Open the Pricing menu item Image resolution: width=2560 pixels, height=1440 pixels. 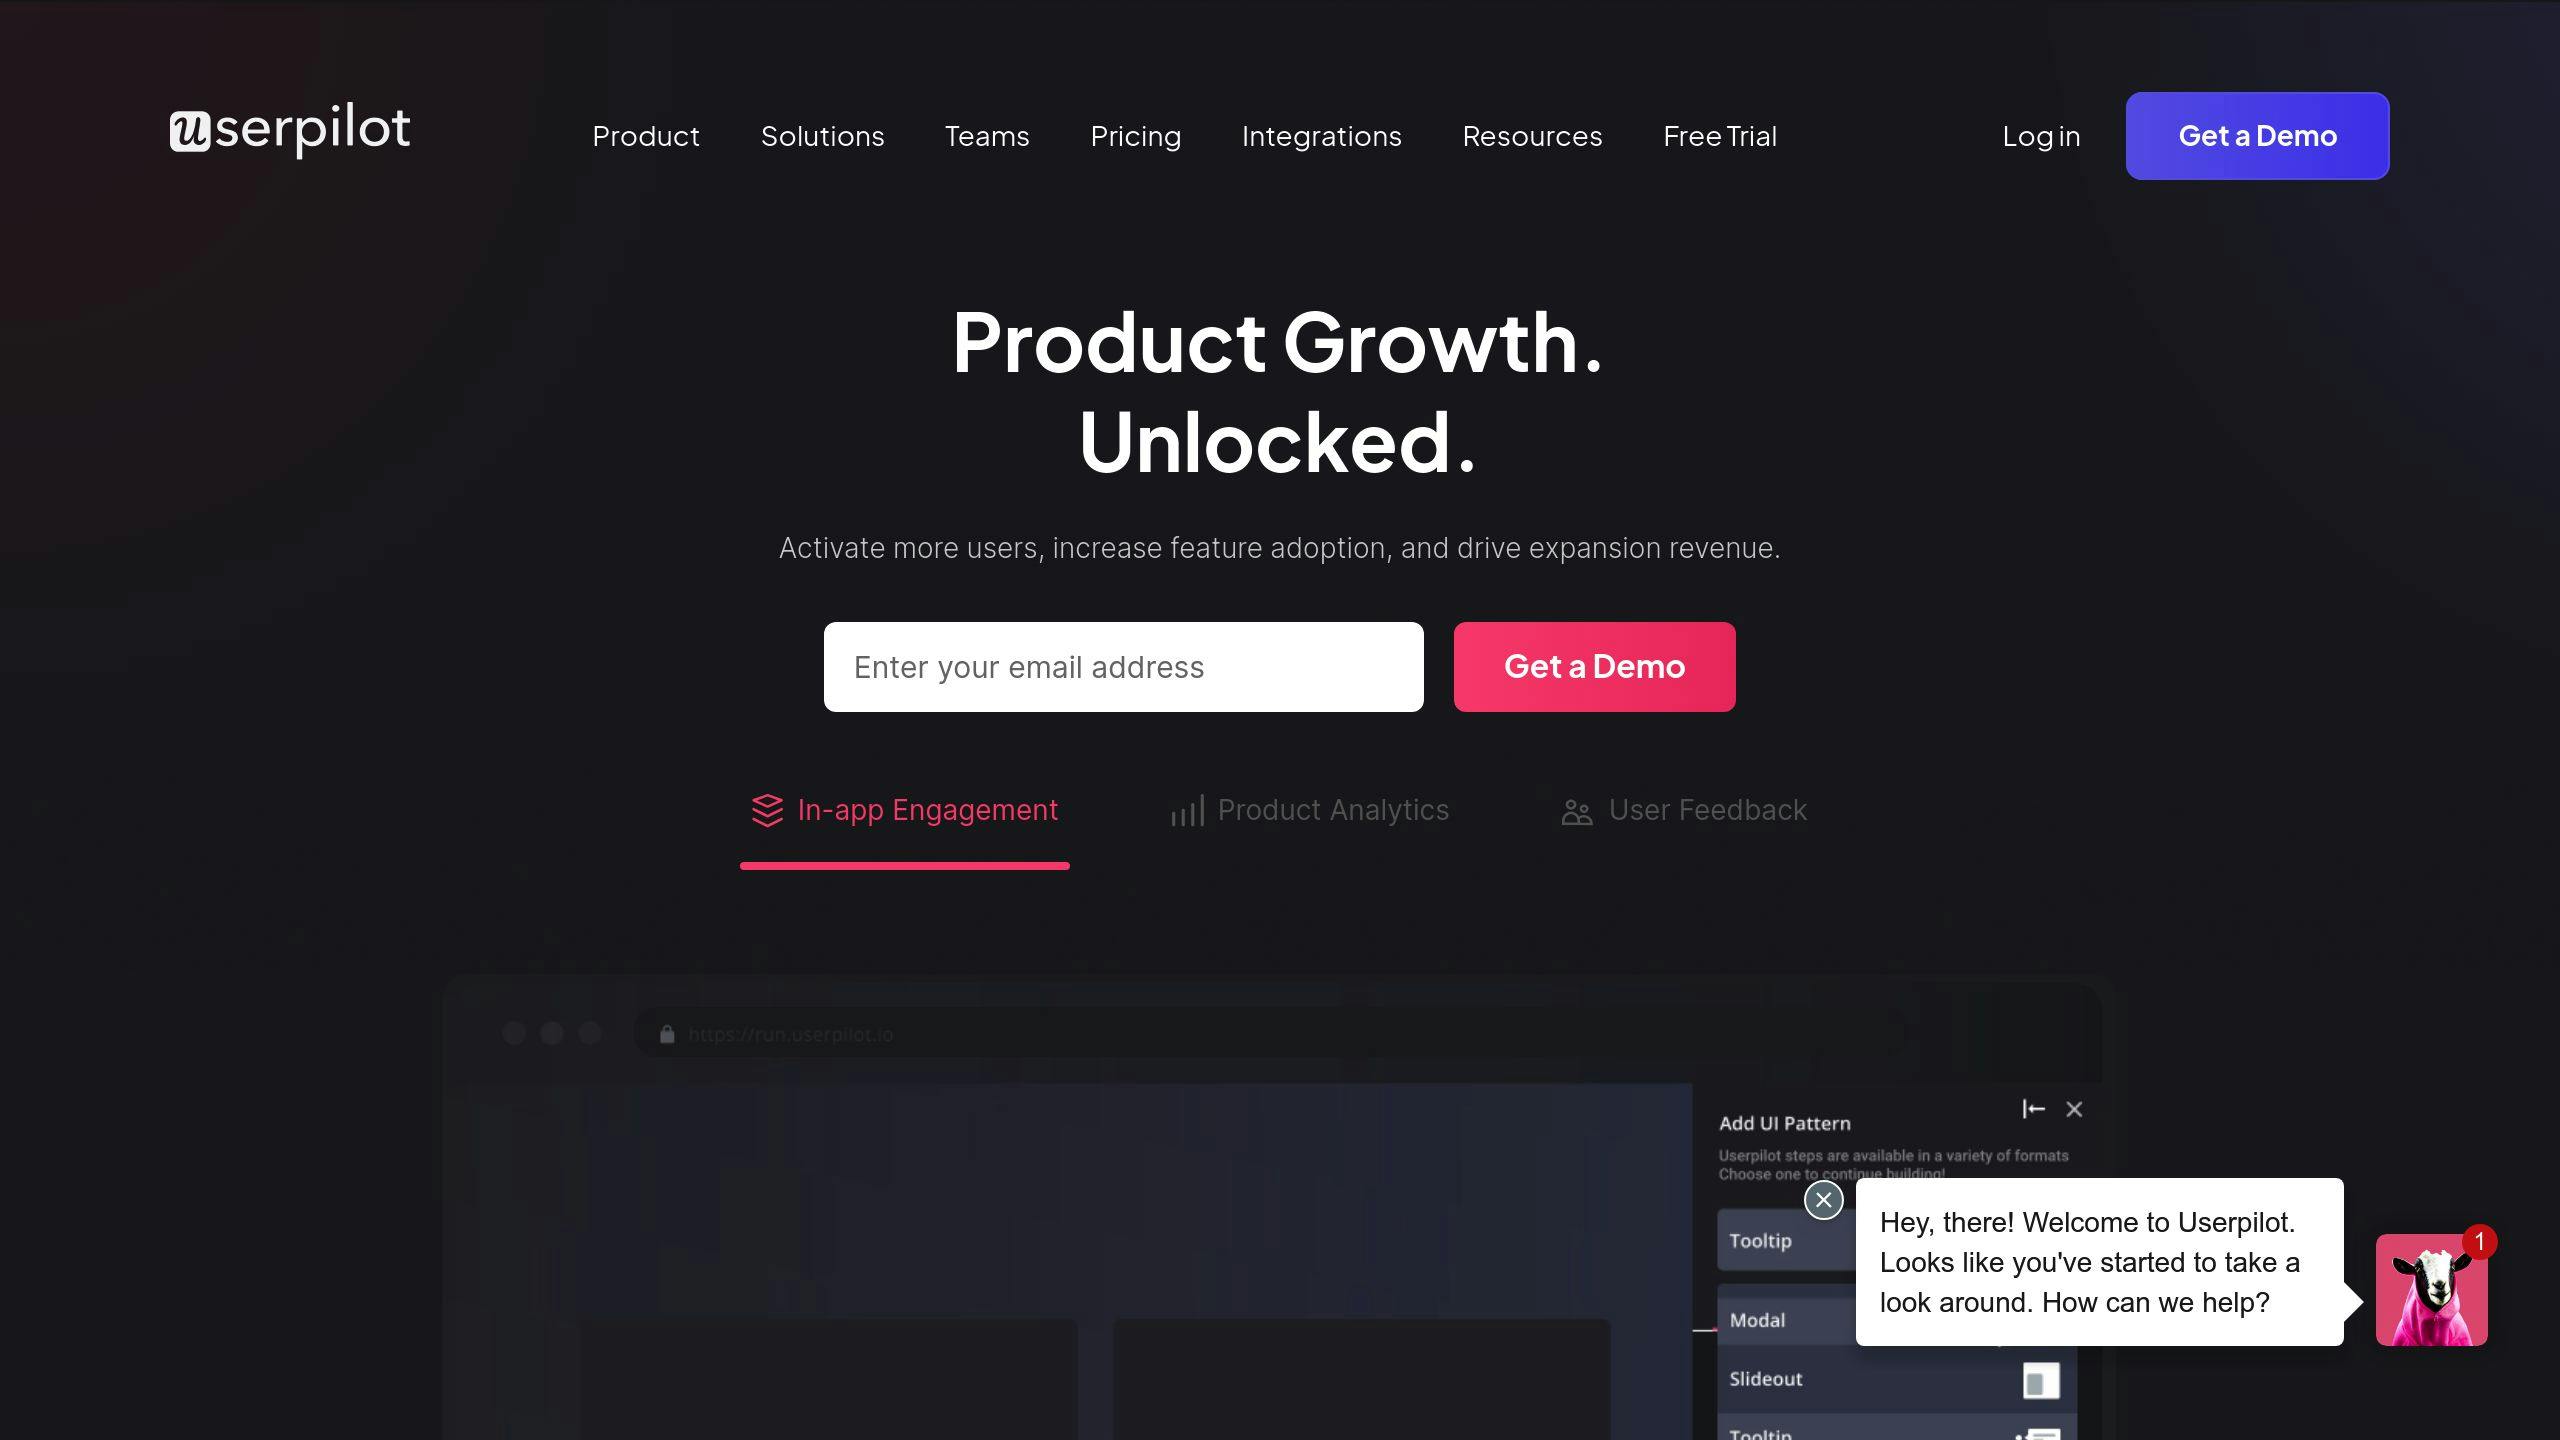coord(1136,135)
